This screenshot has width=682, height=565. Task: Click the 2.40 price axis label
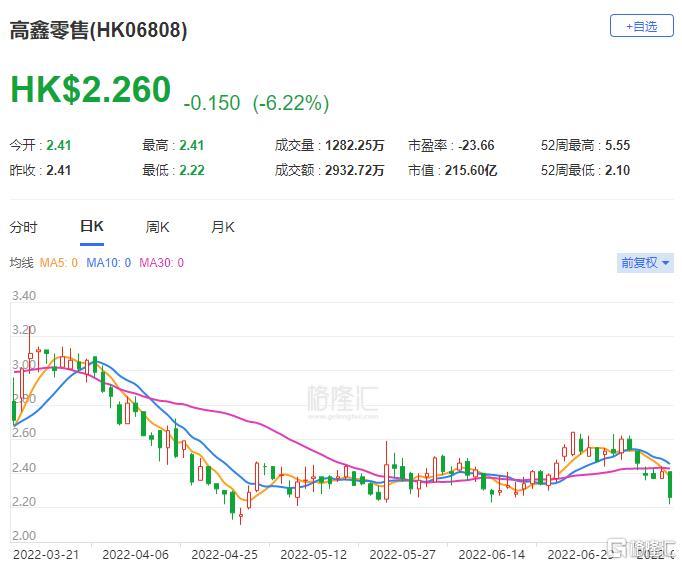tap(24, 468)
